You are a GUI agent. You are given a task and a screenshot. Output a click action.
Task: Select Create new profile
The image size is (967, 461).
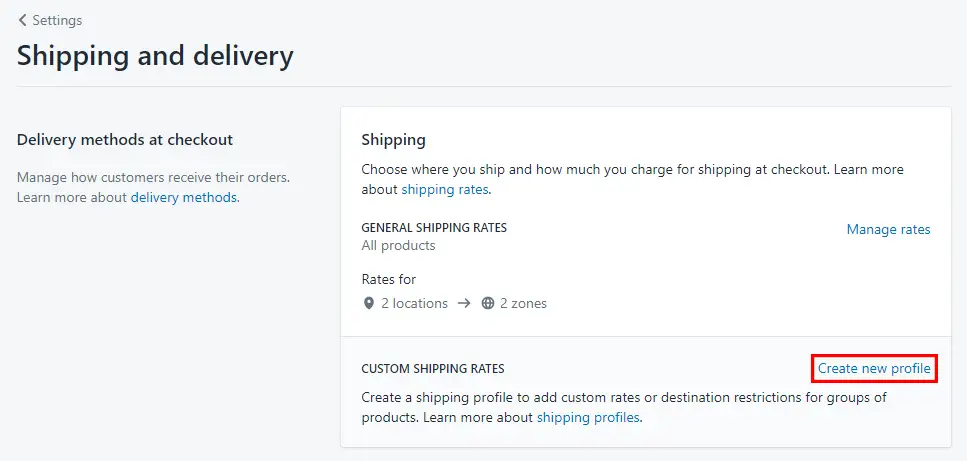coord(874,369)
